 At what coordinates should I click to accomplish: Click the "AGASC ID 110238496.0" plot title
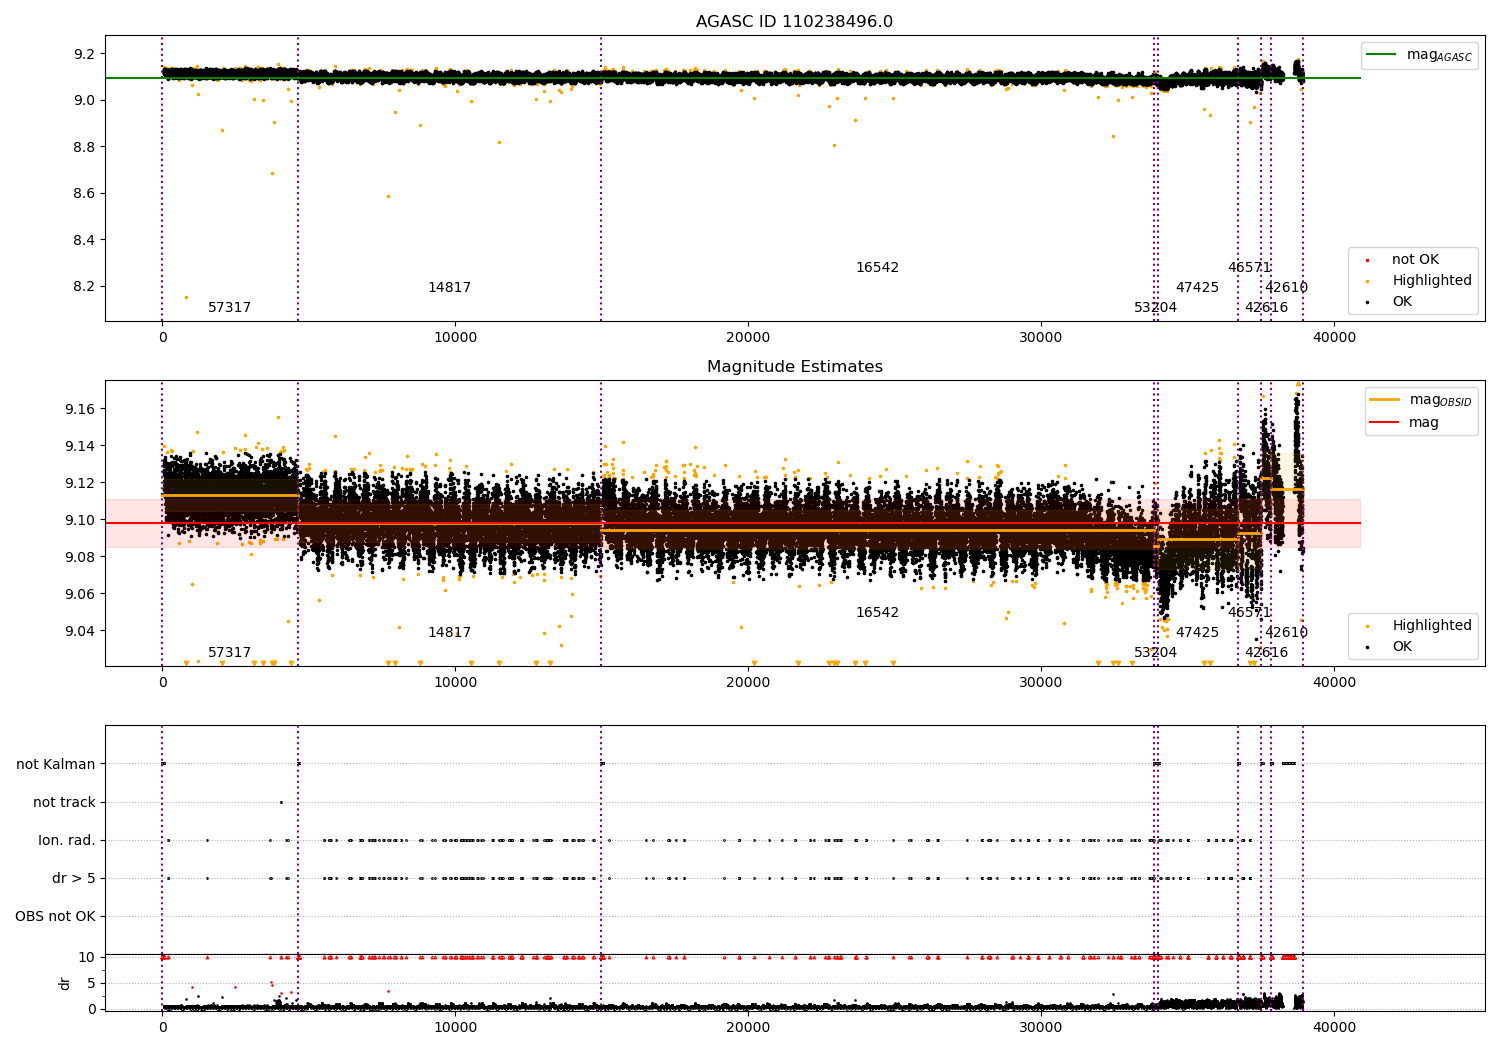coord(794,22)
